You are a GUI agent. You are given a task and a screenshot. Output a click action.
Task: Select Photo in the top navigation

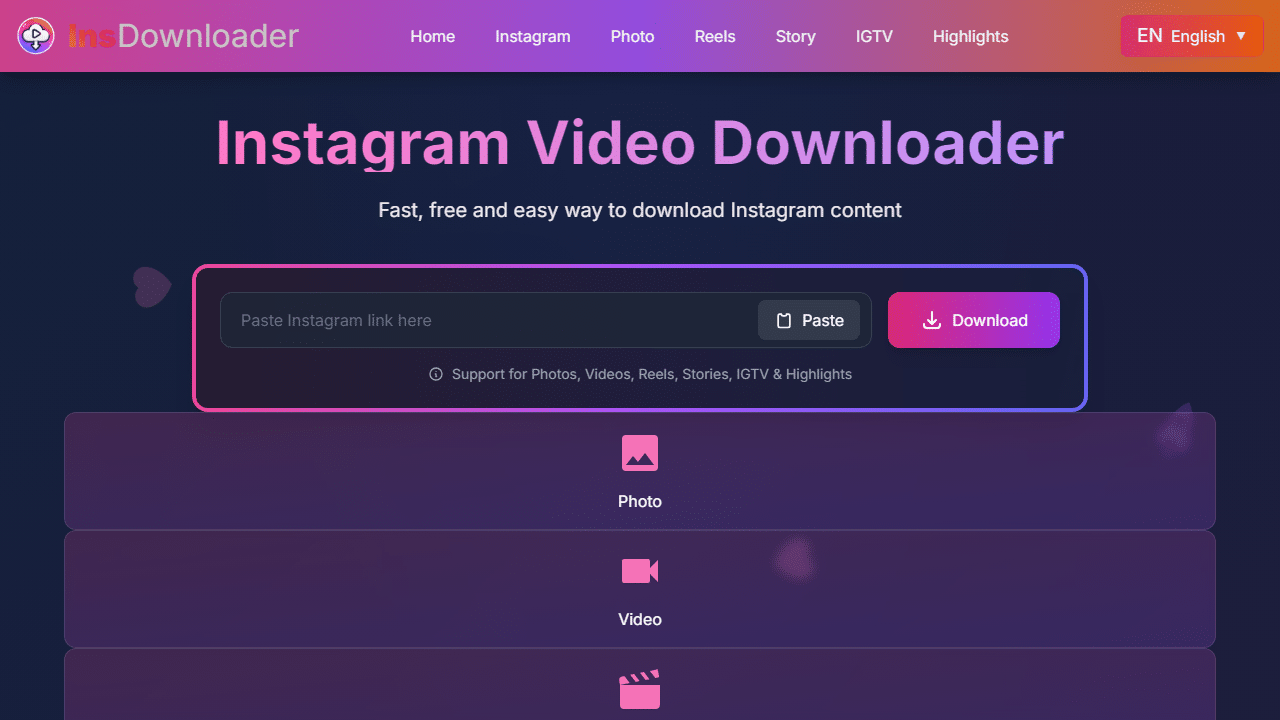pos(632,36)
